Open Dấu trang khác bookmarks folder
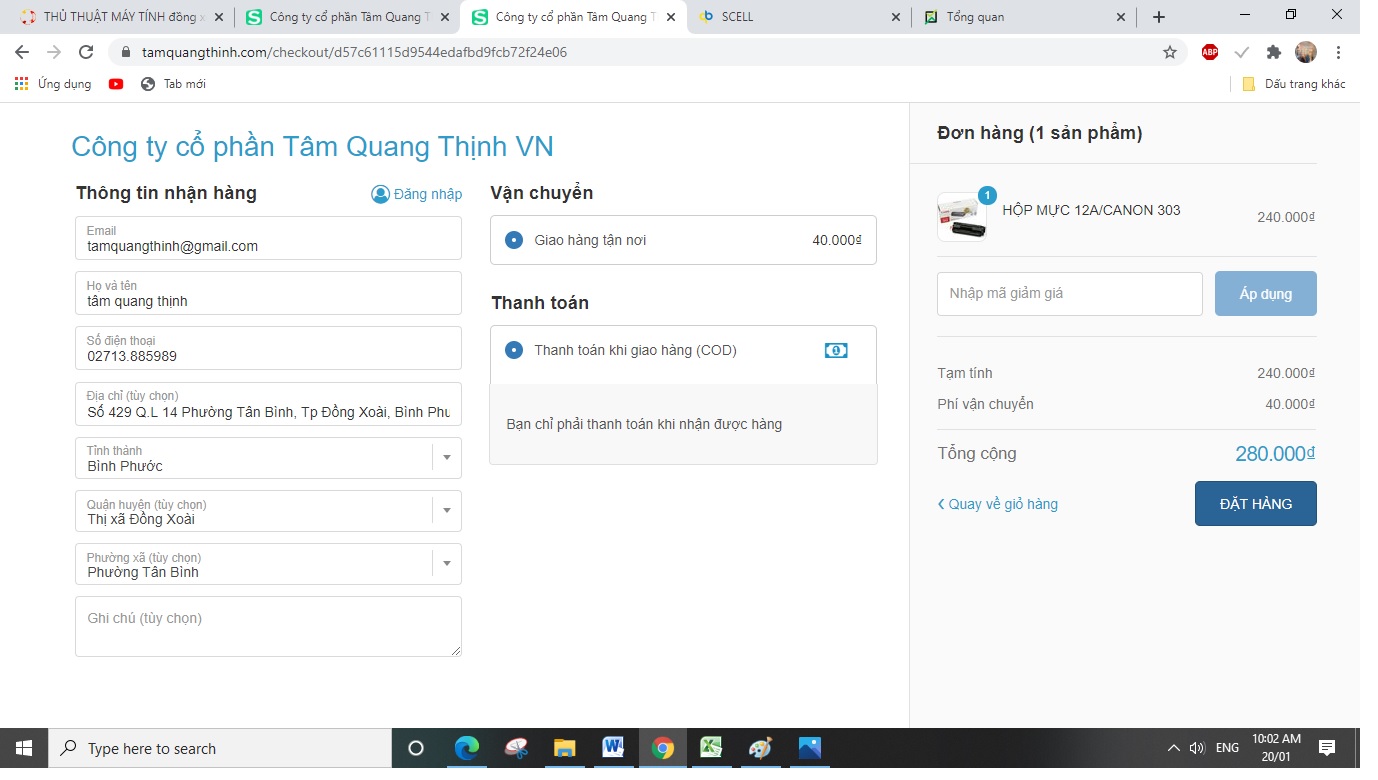Image resolution: width=1378 pixels, height=780 pixels. coord(1294,84)
